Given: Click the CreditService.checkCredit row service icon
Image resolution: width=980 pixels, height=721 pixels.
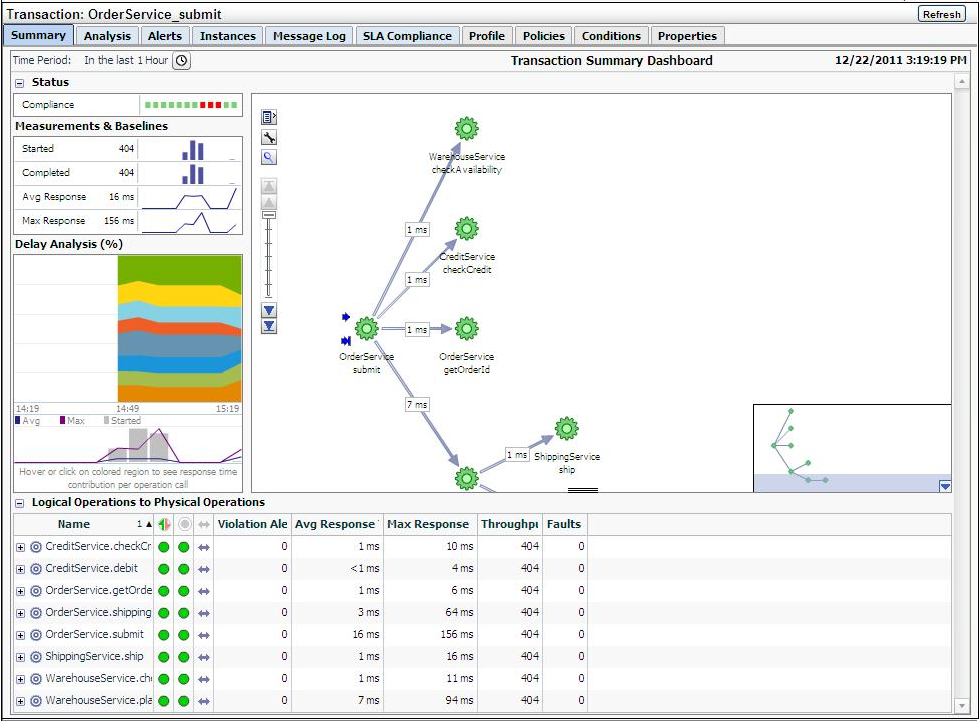Looking at the screenshot, I should pyautogui.click(x=36, y=547).
